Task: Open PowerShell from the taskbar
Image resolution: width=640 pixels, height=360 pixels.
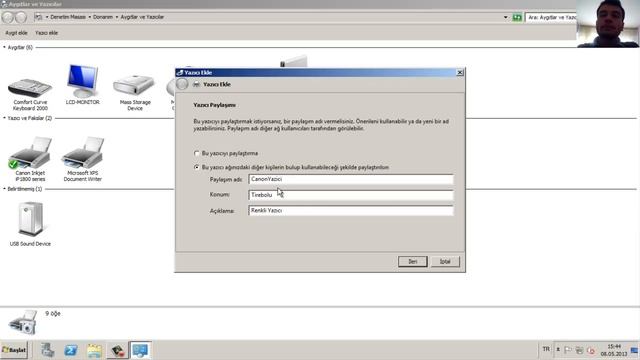Action: point(71,350)
